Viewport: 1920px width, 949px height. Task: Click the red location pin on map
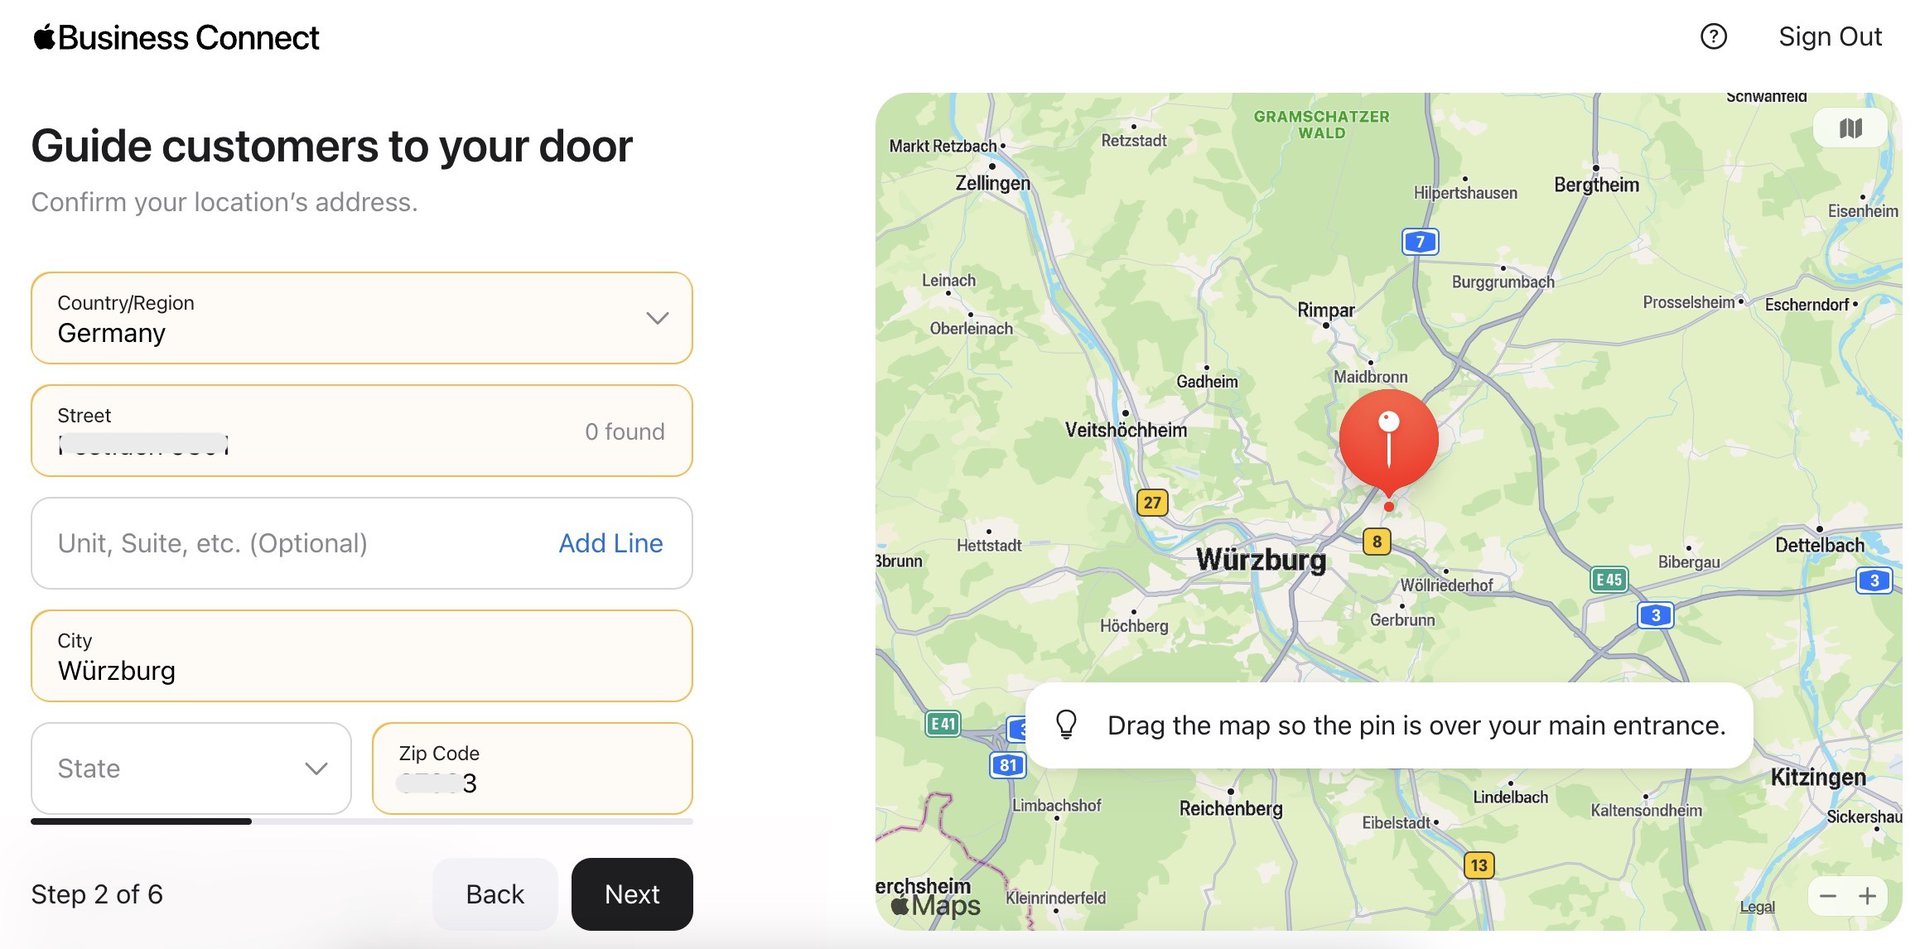pyautogui.click(x=1388, y=441)
